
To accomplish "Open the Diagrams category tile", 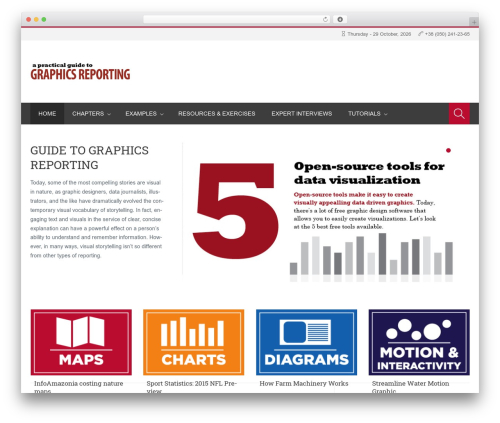I will click(x=306, y=342).
